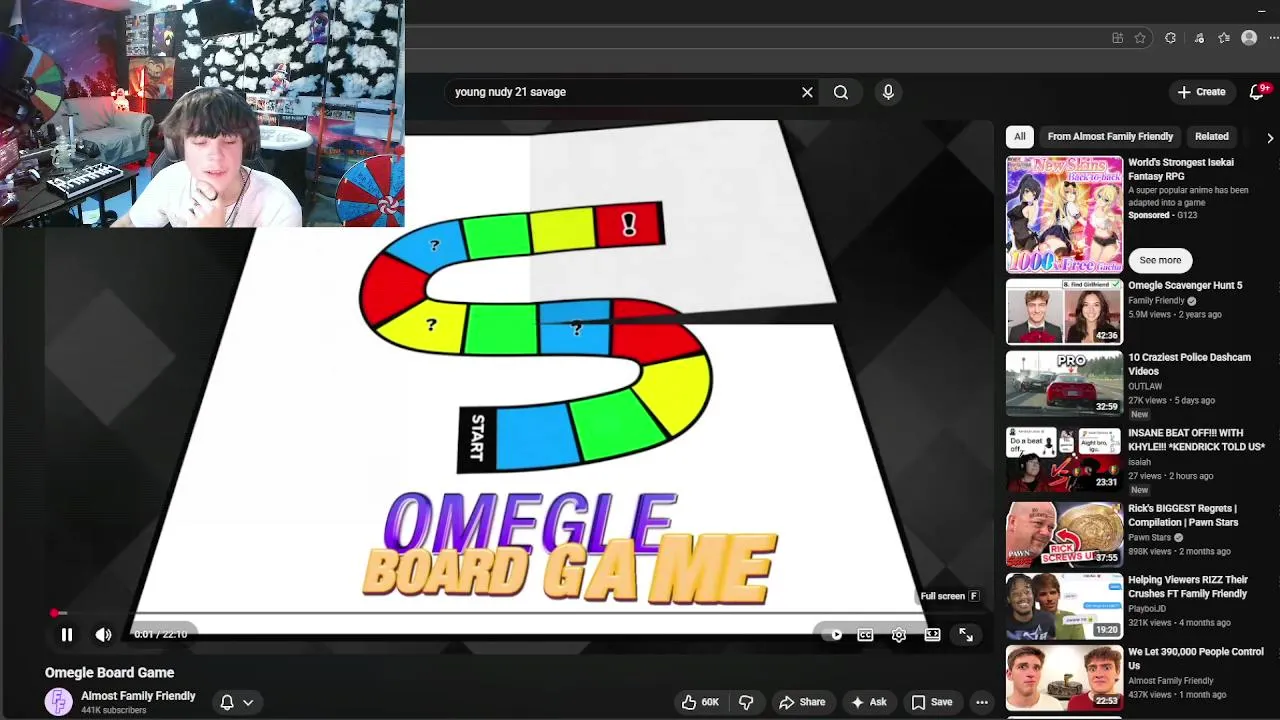Open more actions three-dot menu under video
Viewport: 1280px width, 720px height.
coord(982,702)
